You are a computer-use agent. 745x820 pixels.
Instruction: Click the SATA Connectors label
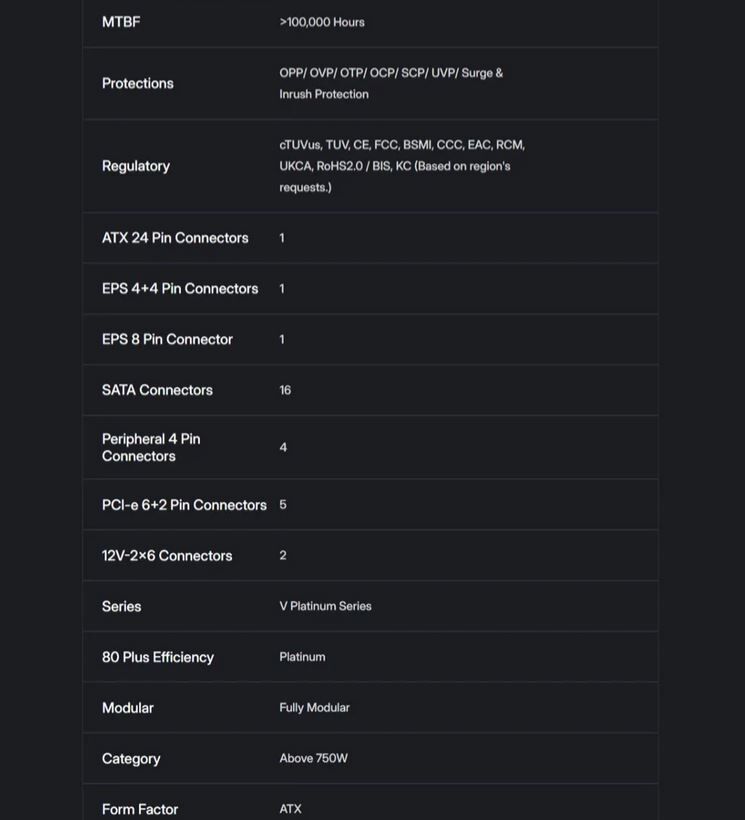157,391
